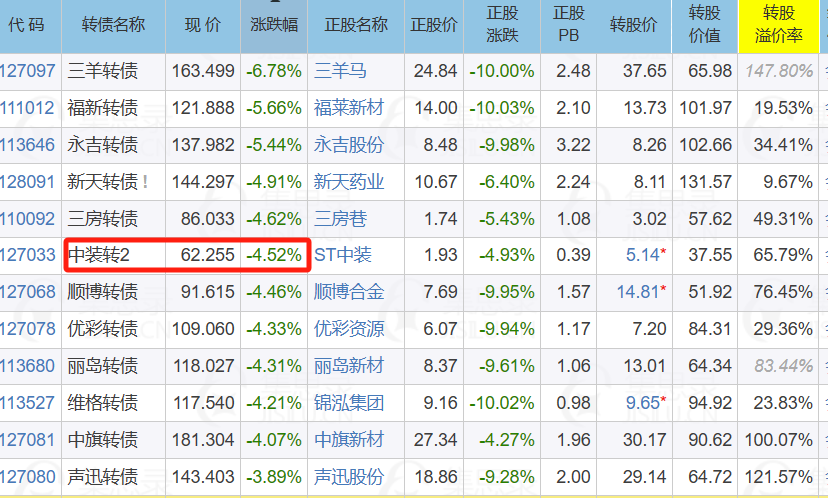Sort by 现价 column header
This screenshot has height=498, width=828.
(203, 25)
